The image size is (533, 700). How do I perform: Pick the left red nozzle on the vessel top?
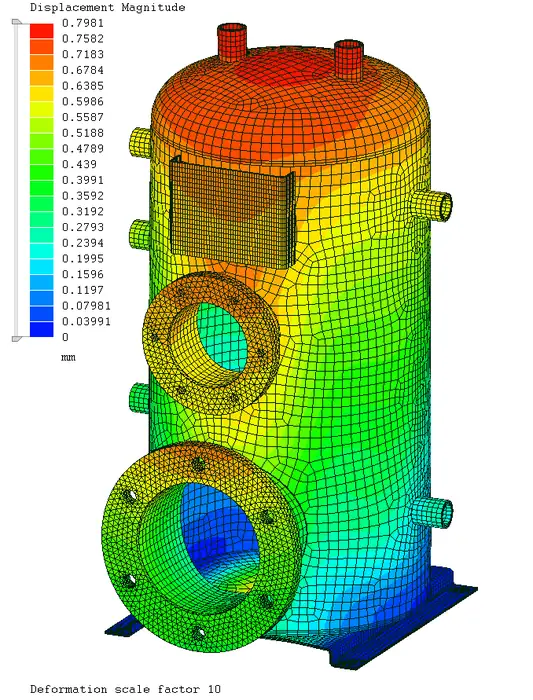pos(232,42)
